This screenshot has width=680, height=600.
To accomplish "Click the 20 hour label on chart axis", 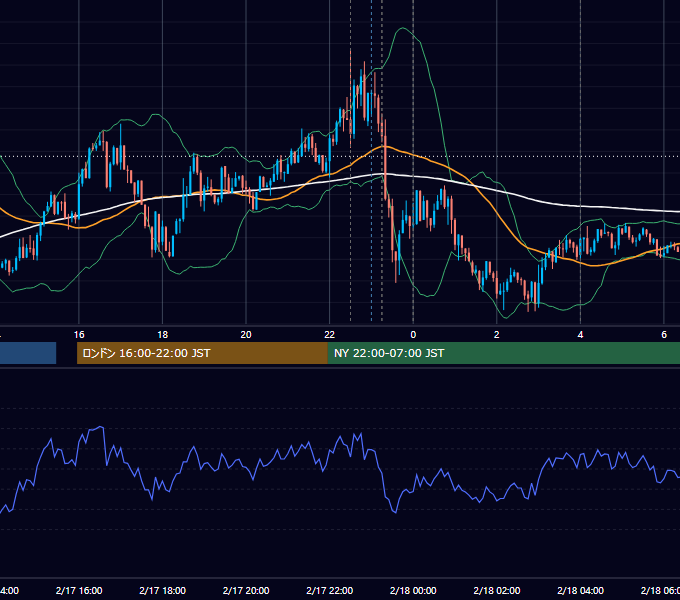I will point(246,335).
